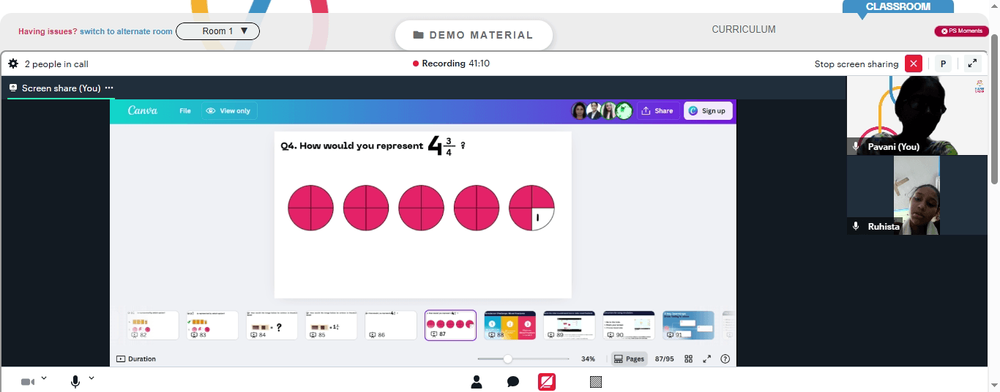Screen dimensions: 1000x392
Task: Click the Recording 41:10 indicator
Action: pyautogui.click(x=451, y=64)
